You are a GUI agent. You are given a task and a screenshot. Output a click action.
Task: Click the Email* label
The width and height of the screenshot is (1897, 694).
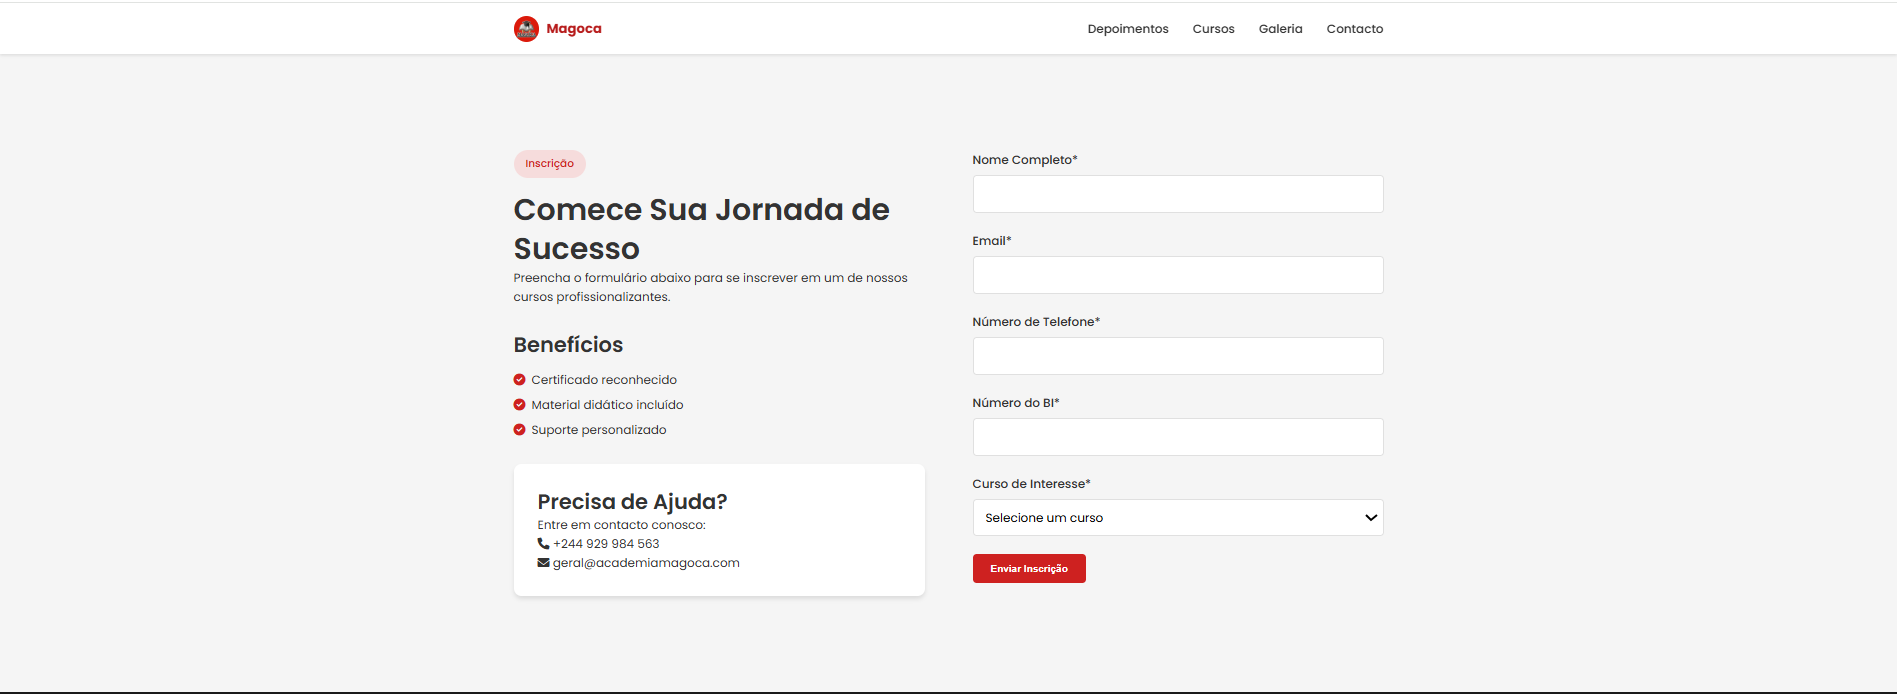click(x=992, y=241)
